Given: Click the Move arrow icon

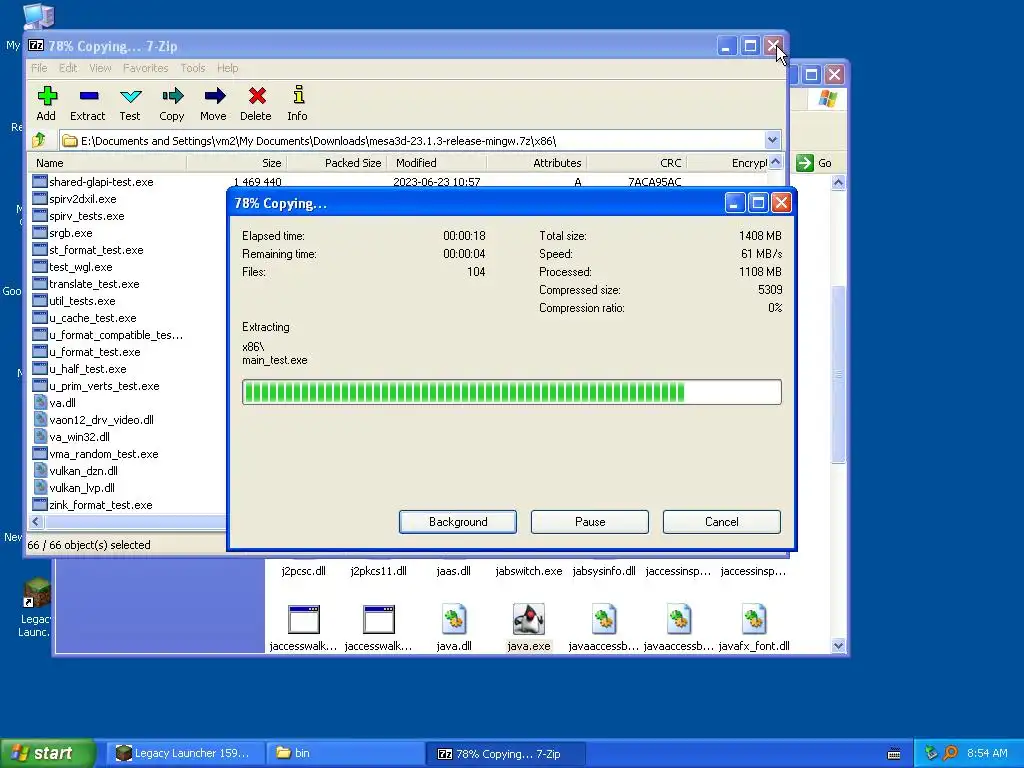Looking at the screenshot, I should click(x=214, y=103).
